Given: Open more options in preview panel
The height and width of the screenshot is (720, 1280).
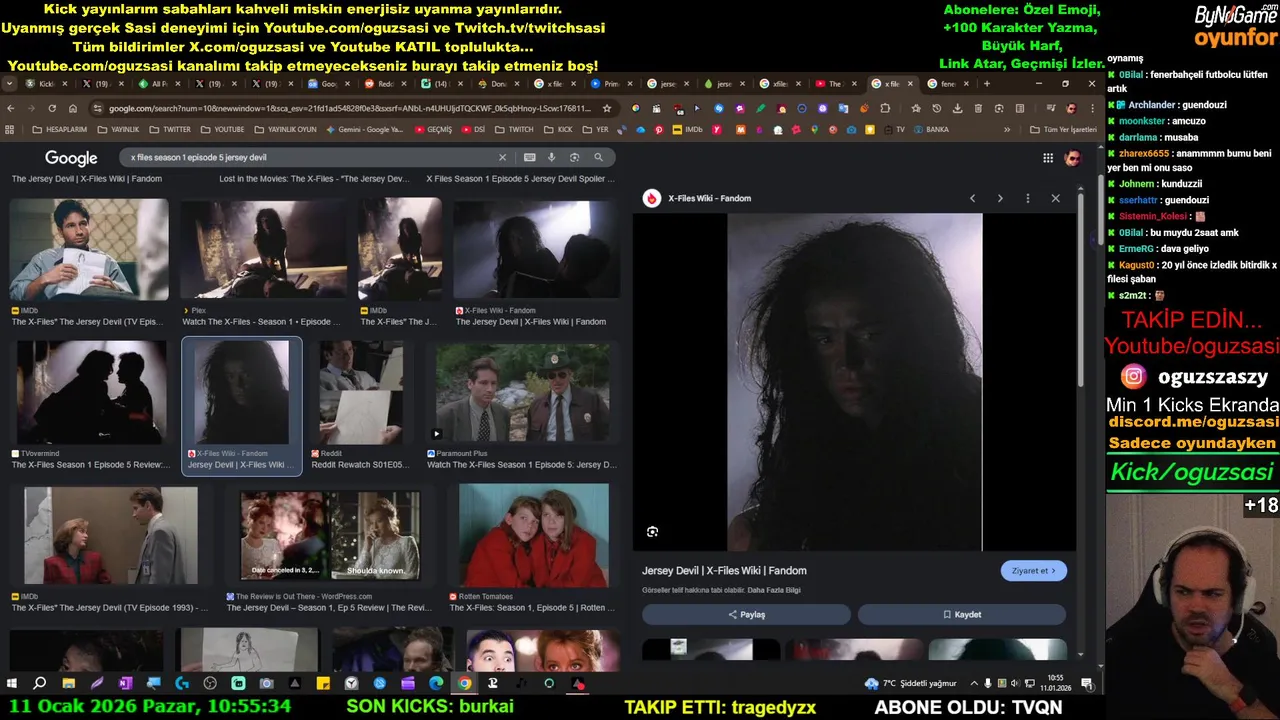Looking at the screenshot, I should (x=1027, y=198).
